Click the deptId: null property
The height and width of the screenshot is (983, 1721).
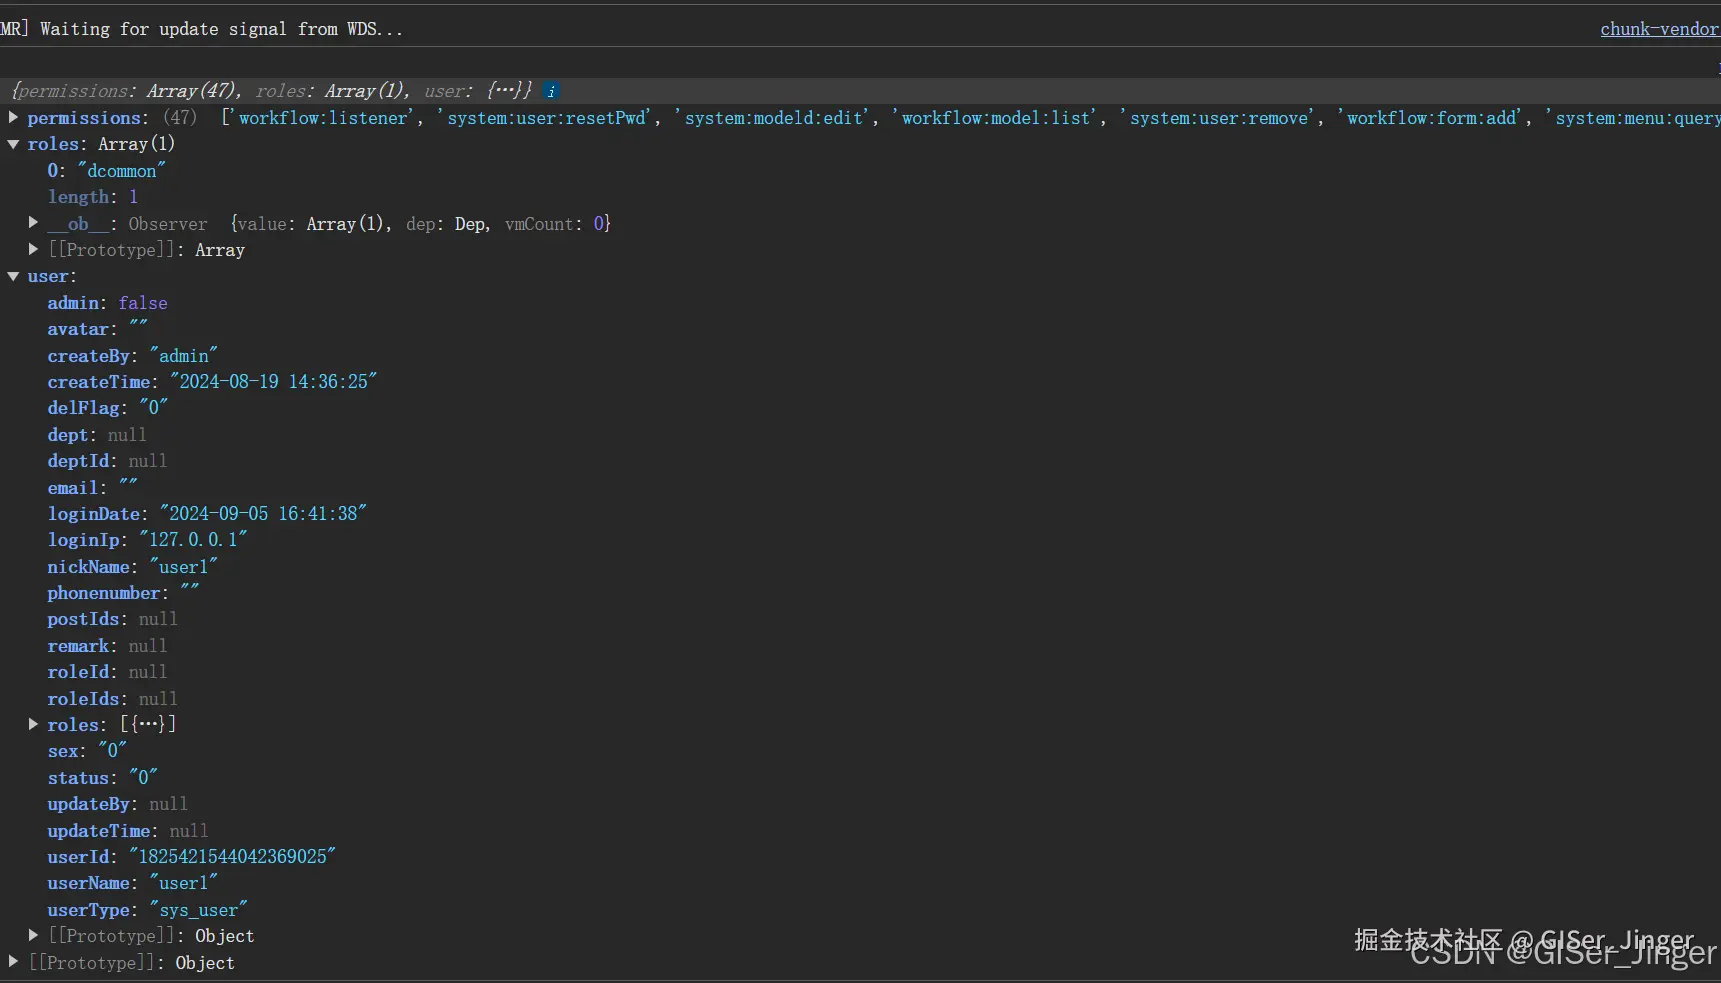pyautogui.click(x=107, y=461)
